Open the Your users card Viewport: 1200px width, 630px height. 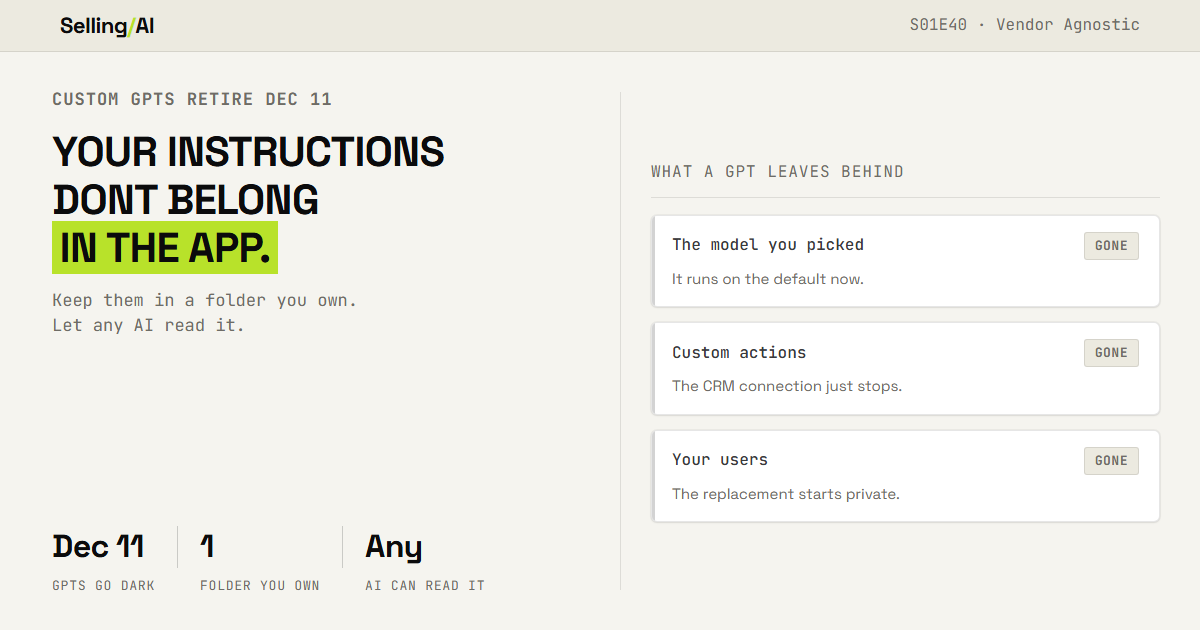[x=905, y=476]
